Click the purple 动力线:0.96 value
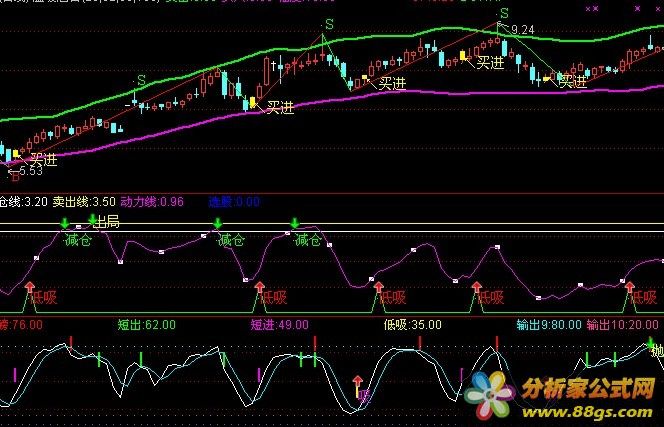Image resolution: width=664 pixels, height=427 pixels. click(152, 202)
